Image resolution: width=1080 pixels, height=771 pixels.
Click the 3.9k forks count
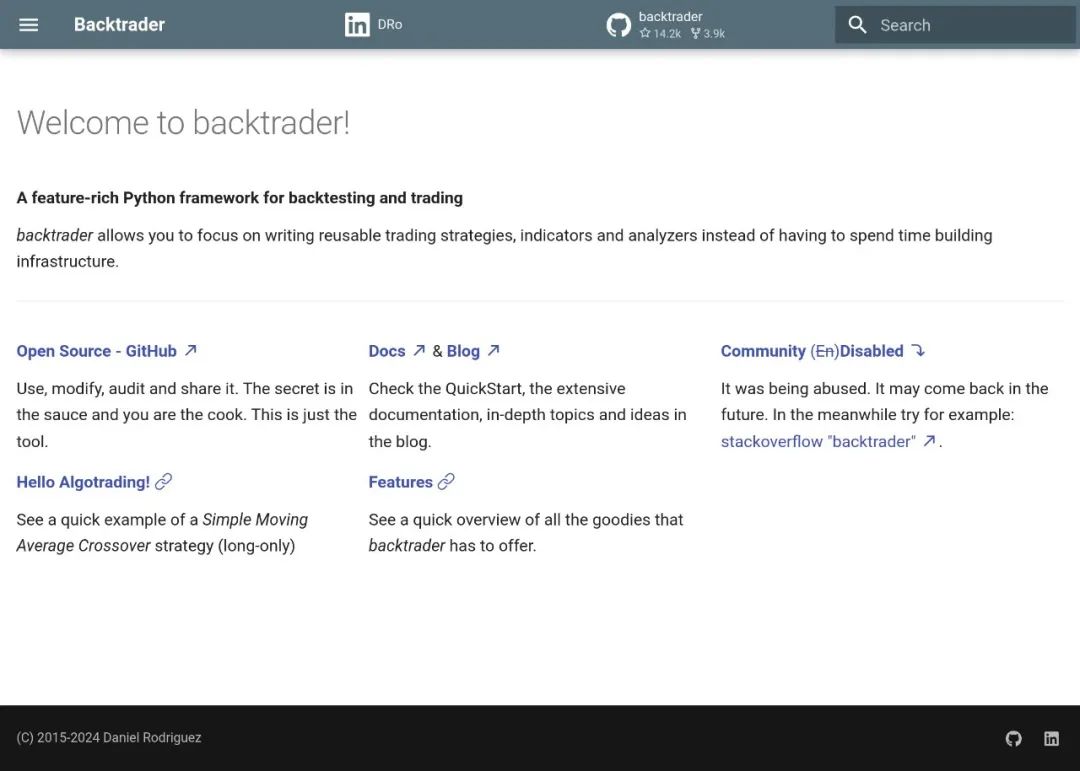point(708,33)
